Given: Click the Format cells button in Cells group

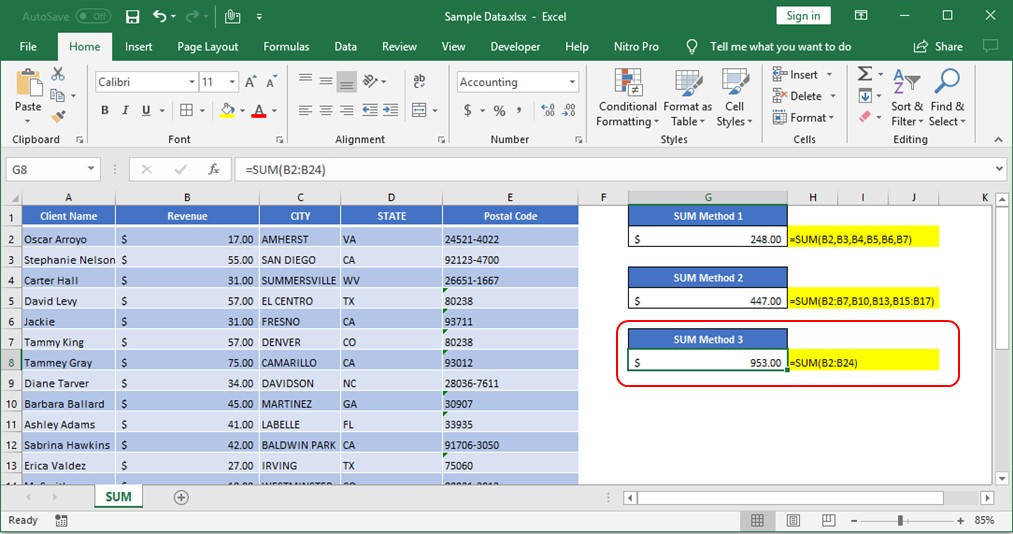Looking at the screenshot, I should (x=803, y=118).
